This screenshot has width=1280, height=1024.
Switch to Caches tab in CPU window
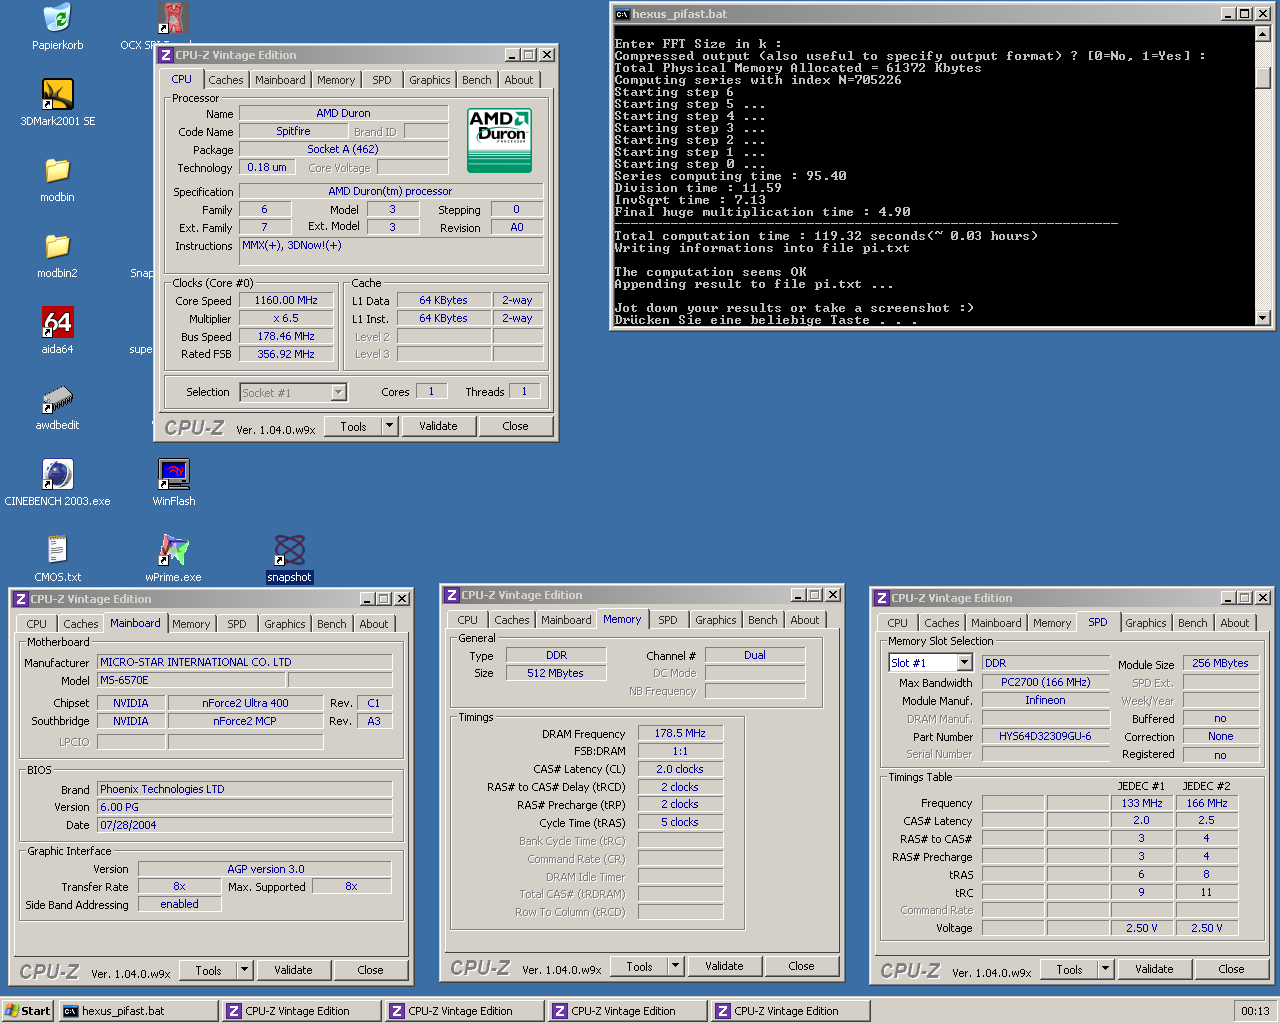(x=226, y=80)
